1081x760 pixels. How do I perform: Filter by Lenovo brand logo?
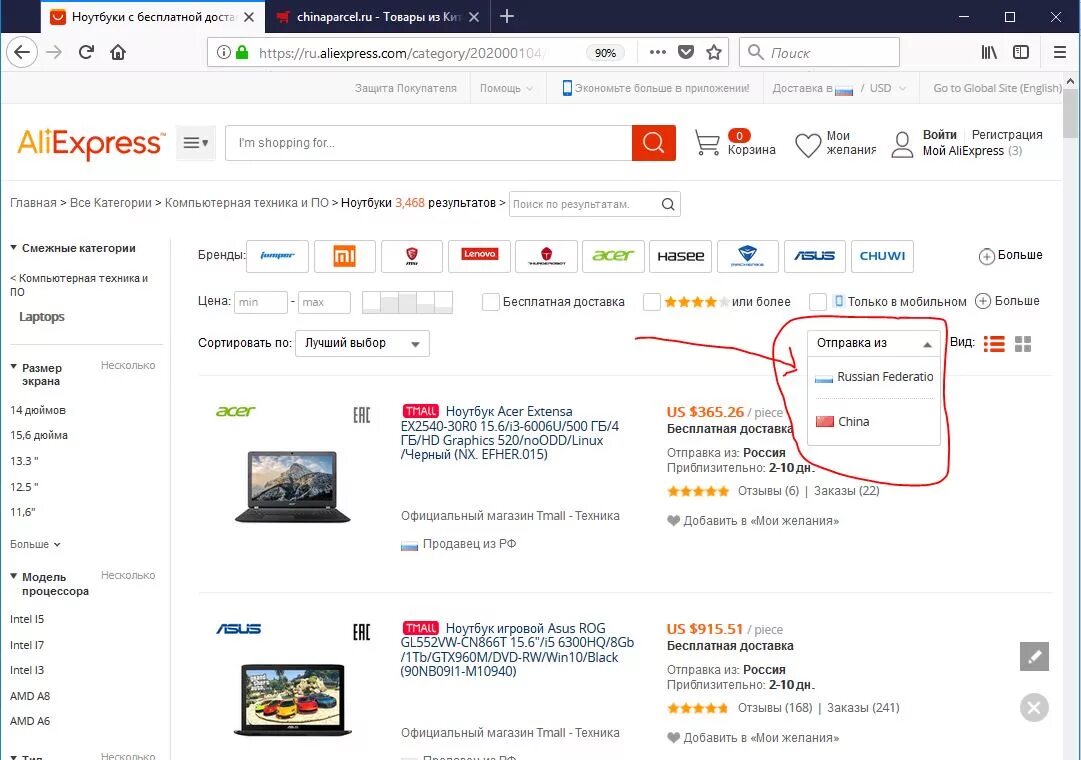(x=479, y=257)
